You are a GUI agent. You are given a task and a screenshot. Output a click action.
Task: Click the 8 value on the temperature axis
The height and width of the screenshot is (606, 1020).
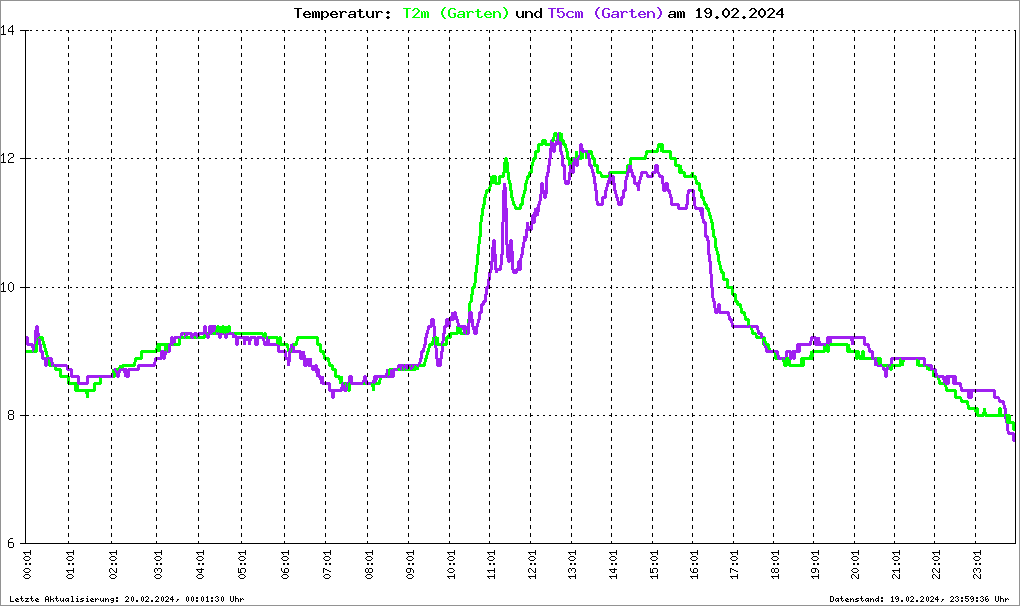pos(11,415)
